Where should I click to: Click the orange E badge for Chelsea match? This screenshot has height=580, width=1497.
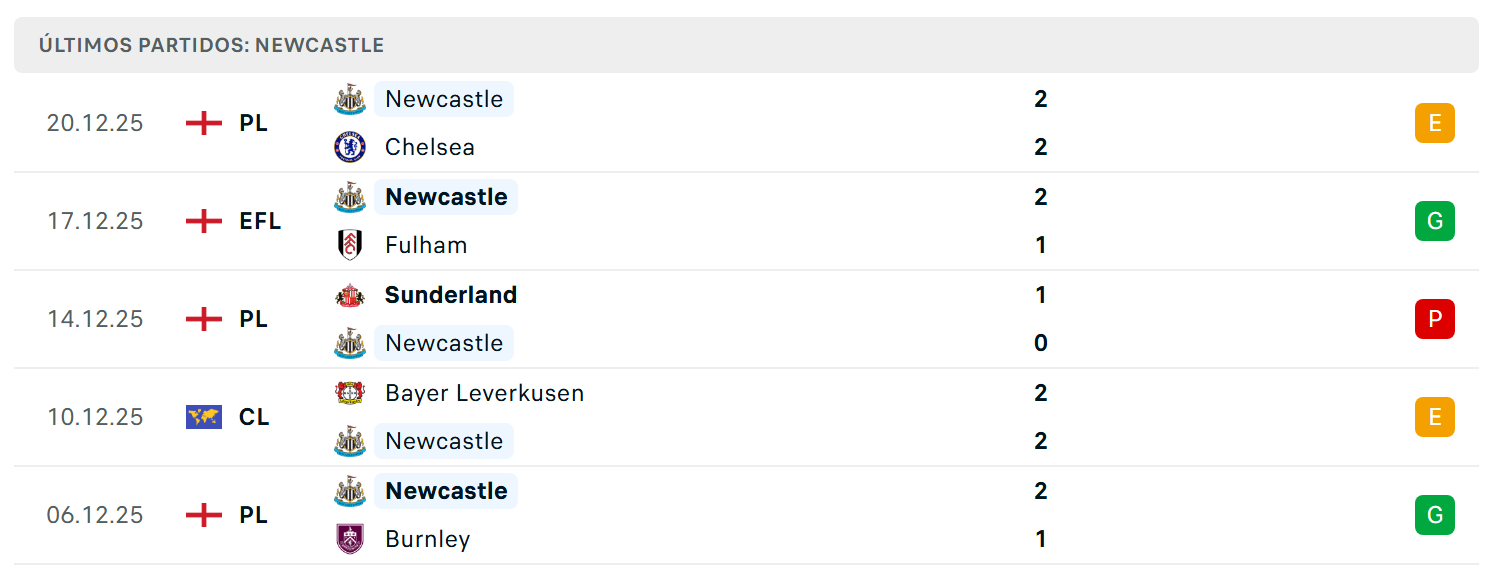(1435, 123)
